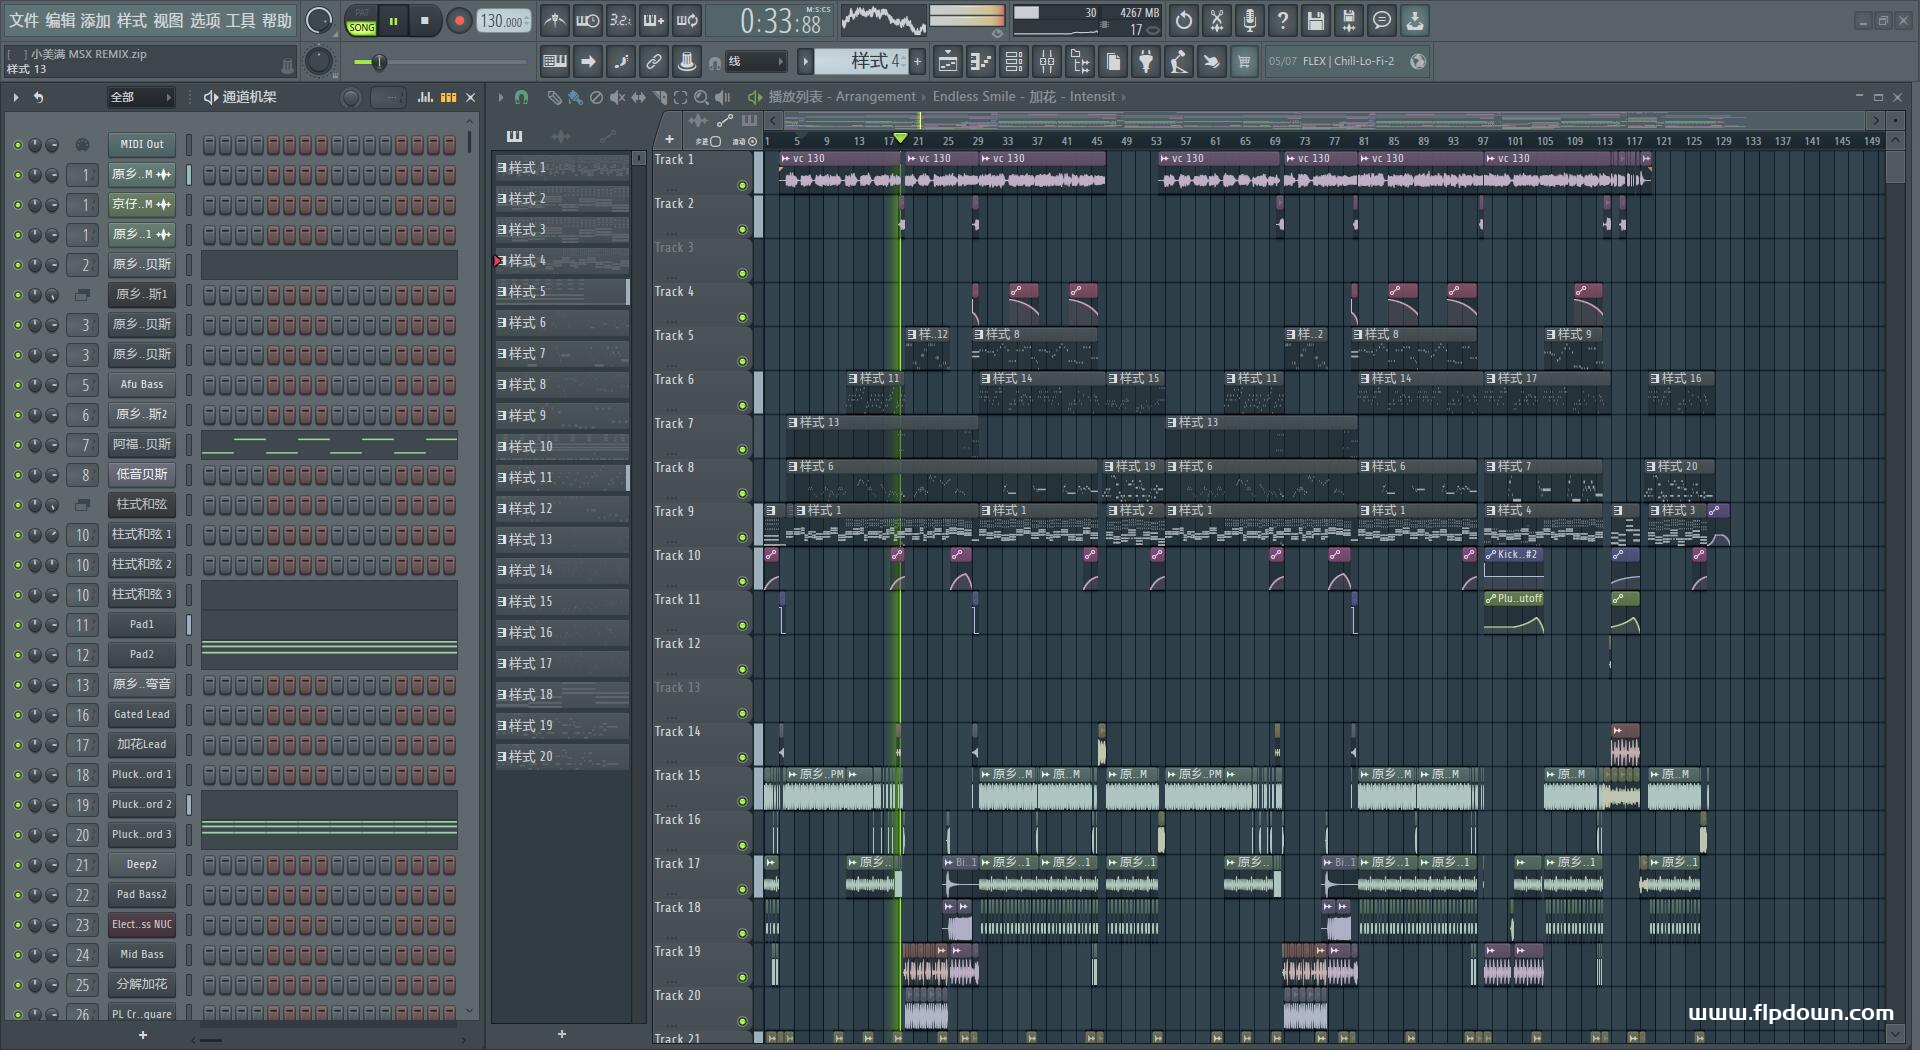
Task: Click Arrangement breadcrumb in playlist title
Action: tap(876, 97)
